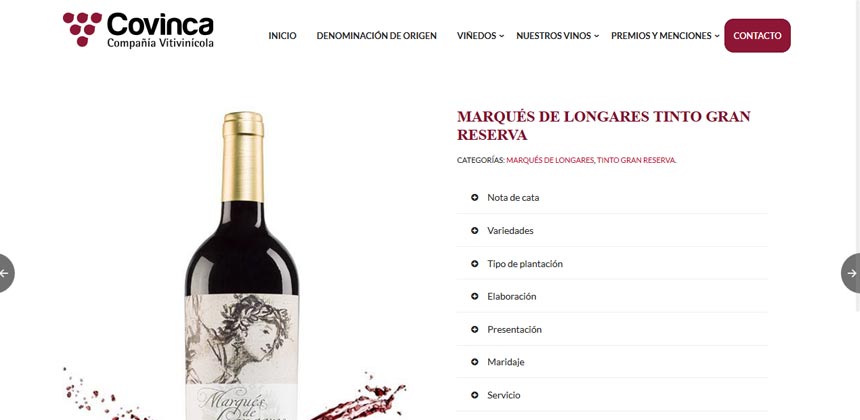The width and height of the screenshot is (860, 420).
Task: Click the Covinca grape logo
Action: pos(138,30)
